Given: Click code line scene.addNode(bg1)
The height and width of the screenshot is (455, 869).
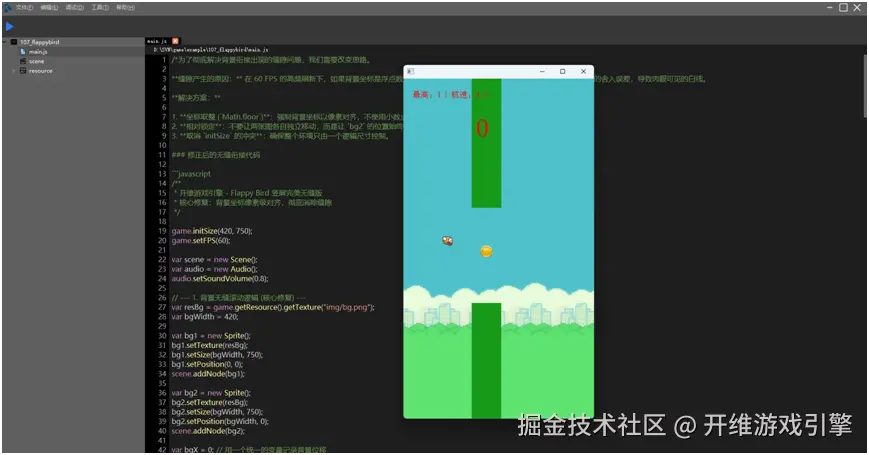Looking at the screenshot, I should [208, 374].
